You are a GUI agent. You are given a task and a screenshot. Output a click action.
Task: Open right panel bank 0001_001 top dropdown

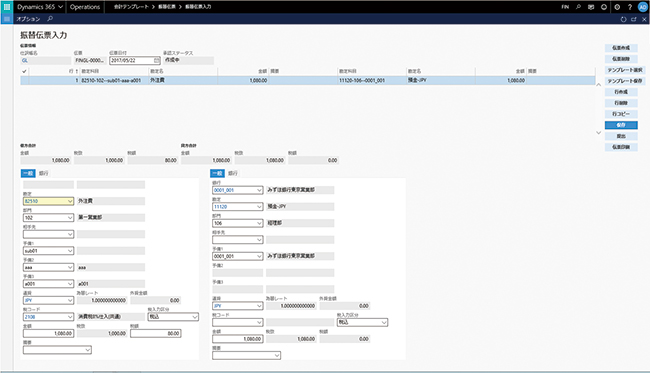259,190
